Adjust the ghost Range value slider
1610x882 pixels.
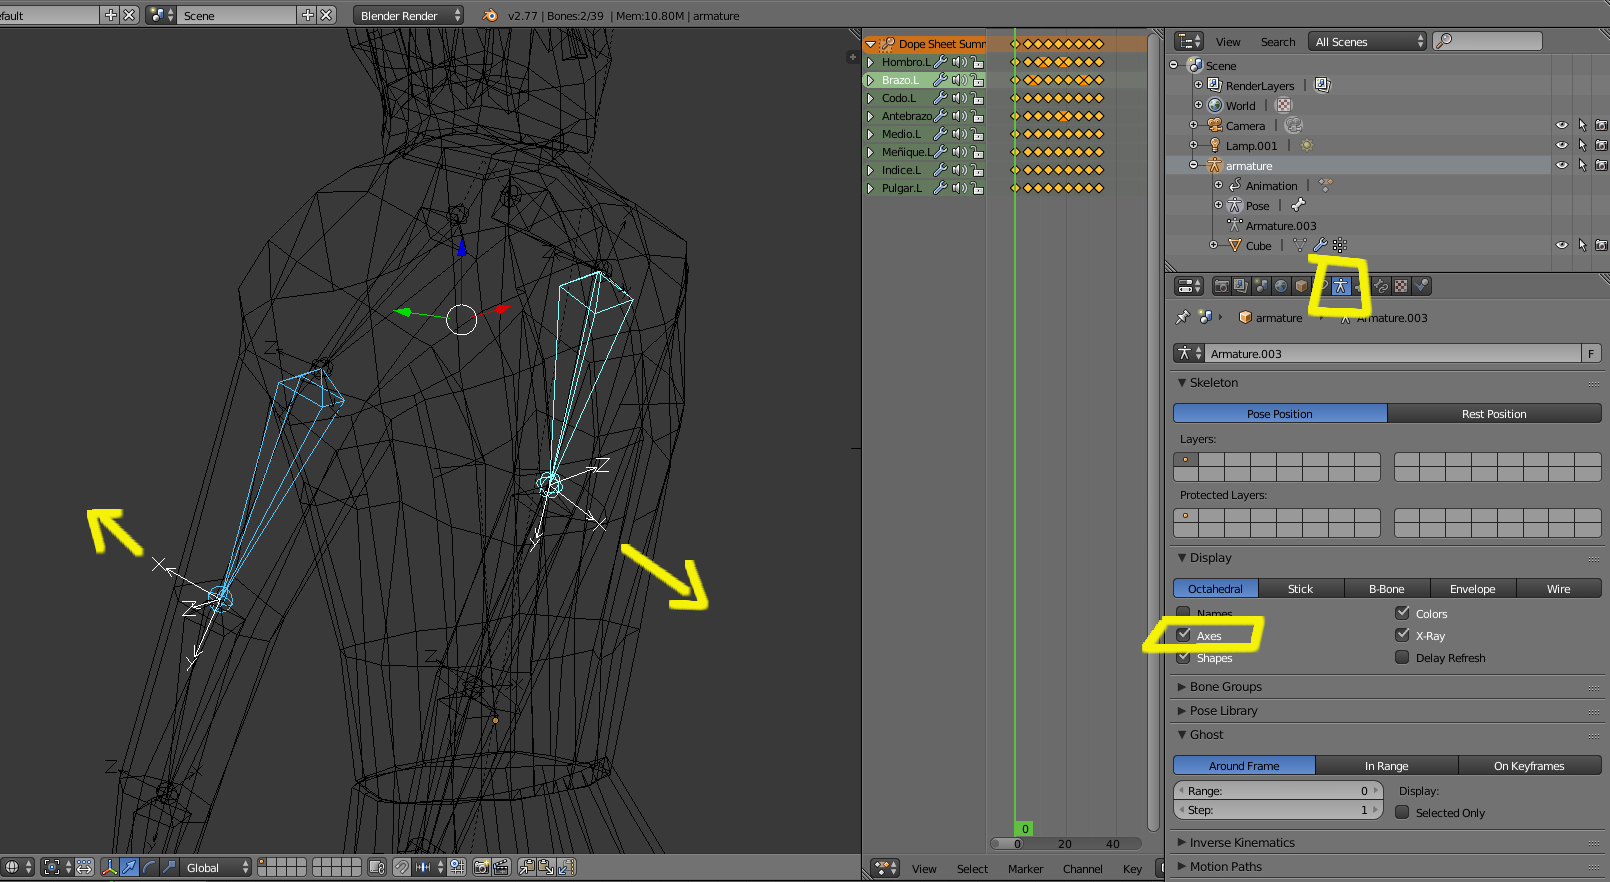click(1277, 791)
